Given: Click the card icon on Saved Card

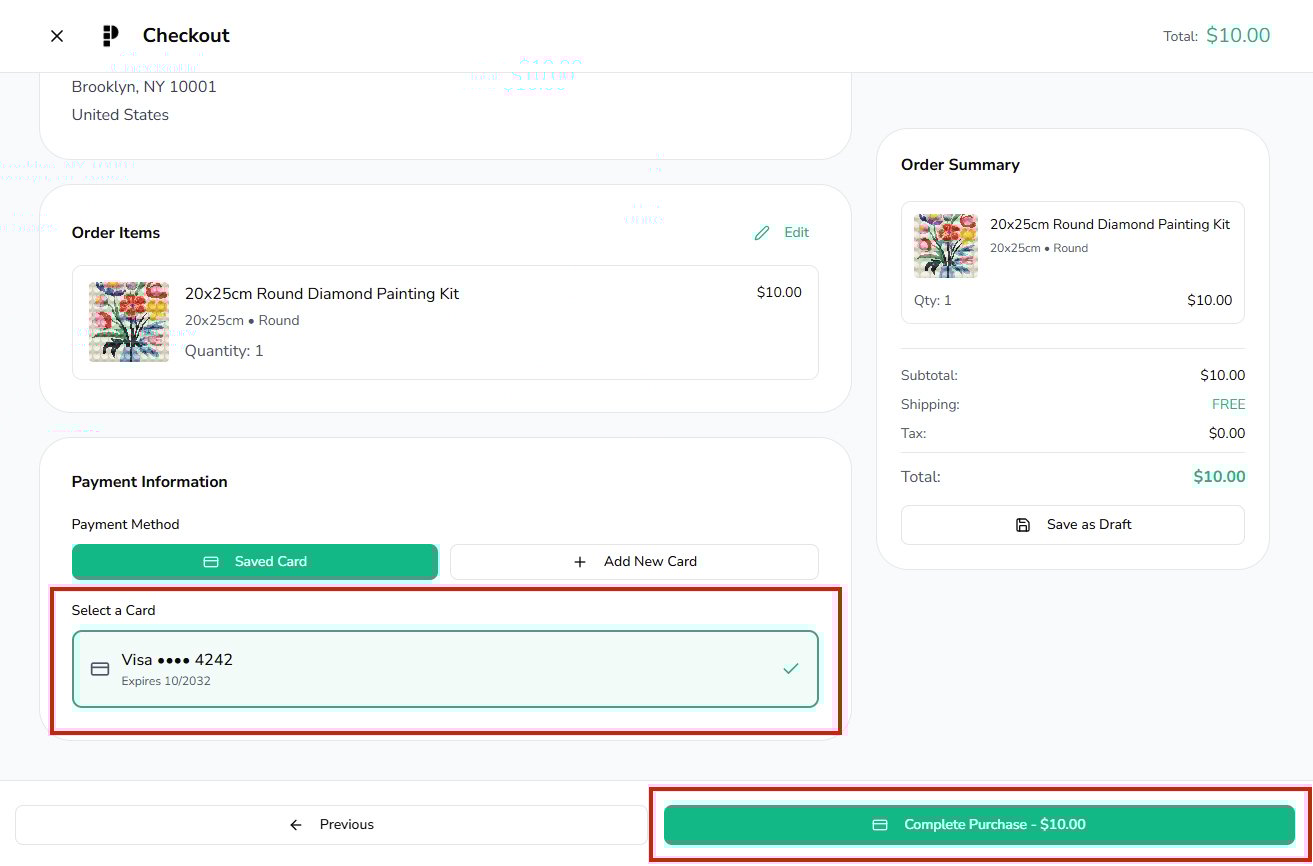Looking at the screenshot, I should click(x=211, y=562).
